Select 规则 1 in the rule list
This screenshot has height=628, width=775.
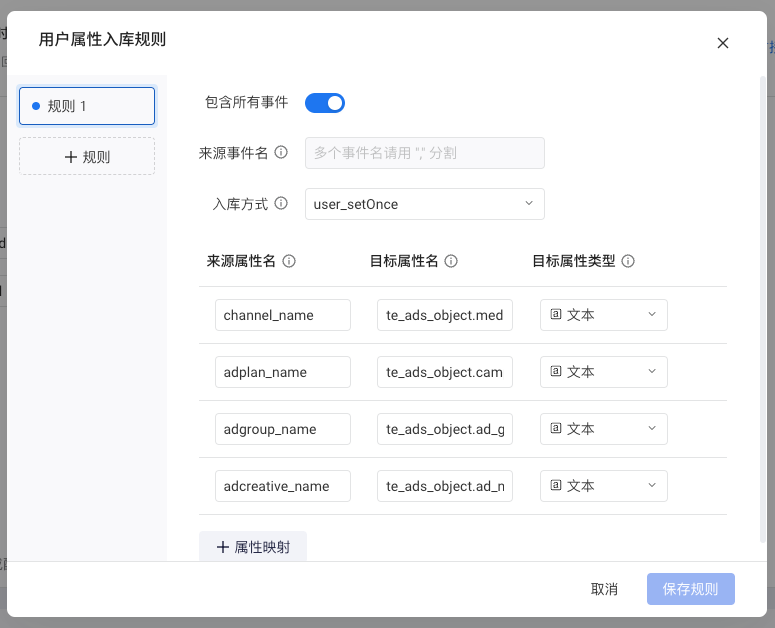pyautogui.click(x=87, y=106)
